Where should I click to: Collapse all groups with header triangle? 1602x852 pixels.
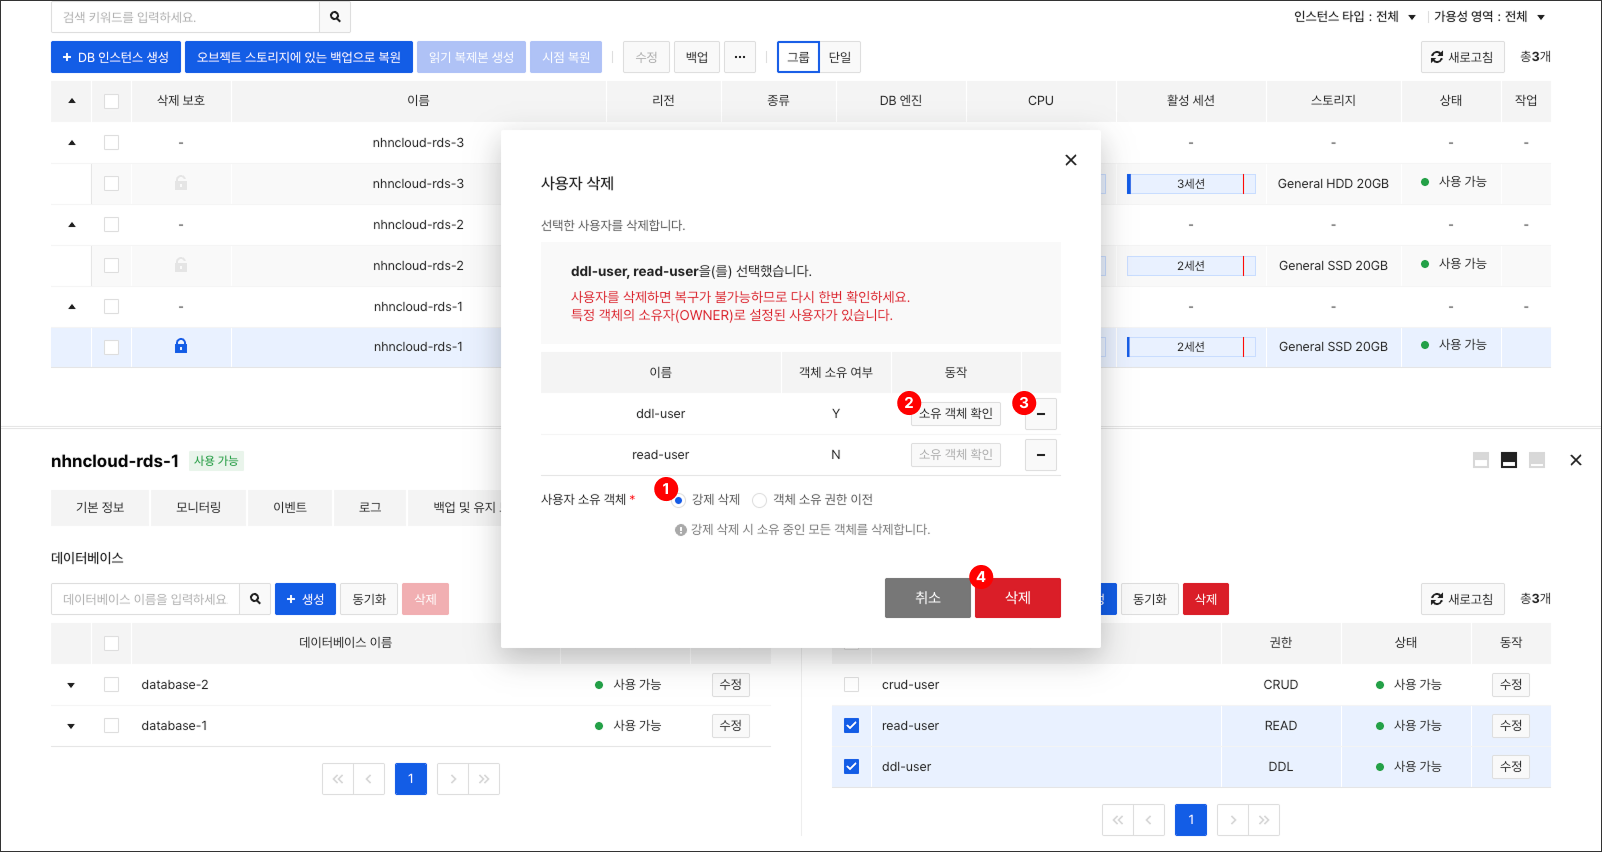[71, 101]
